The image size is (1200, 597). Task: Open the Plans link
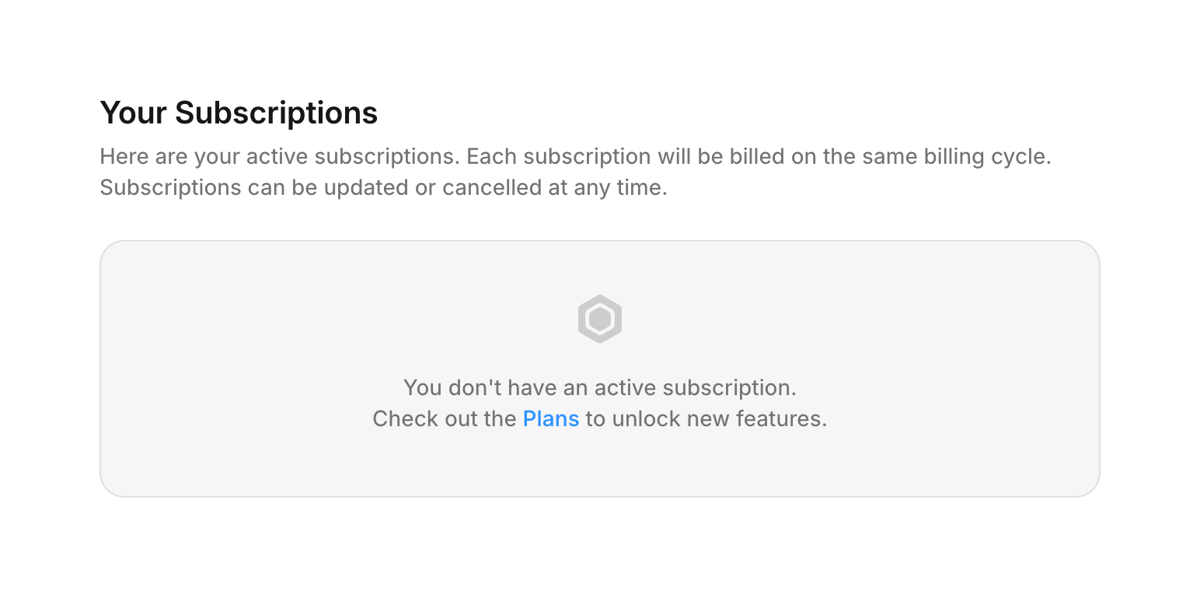[x=551, y=419]
